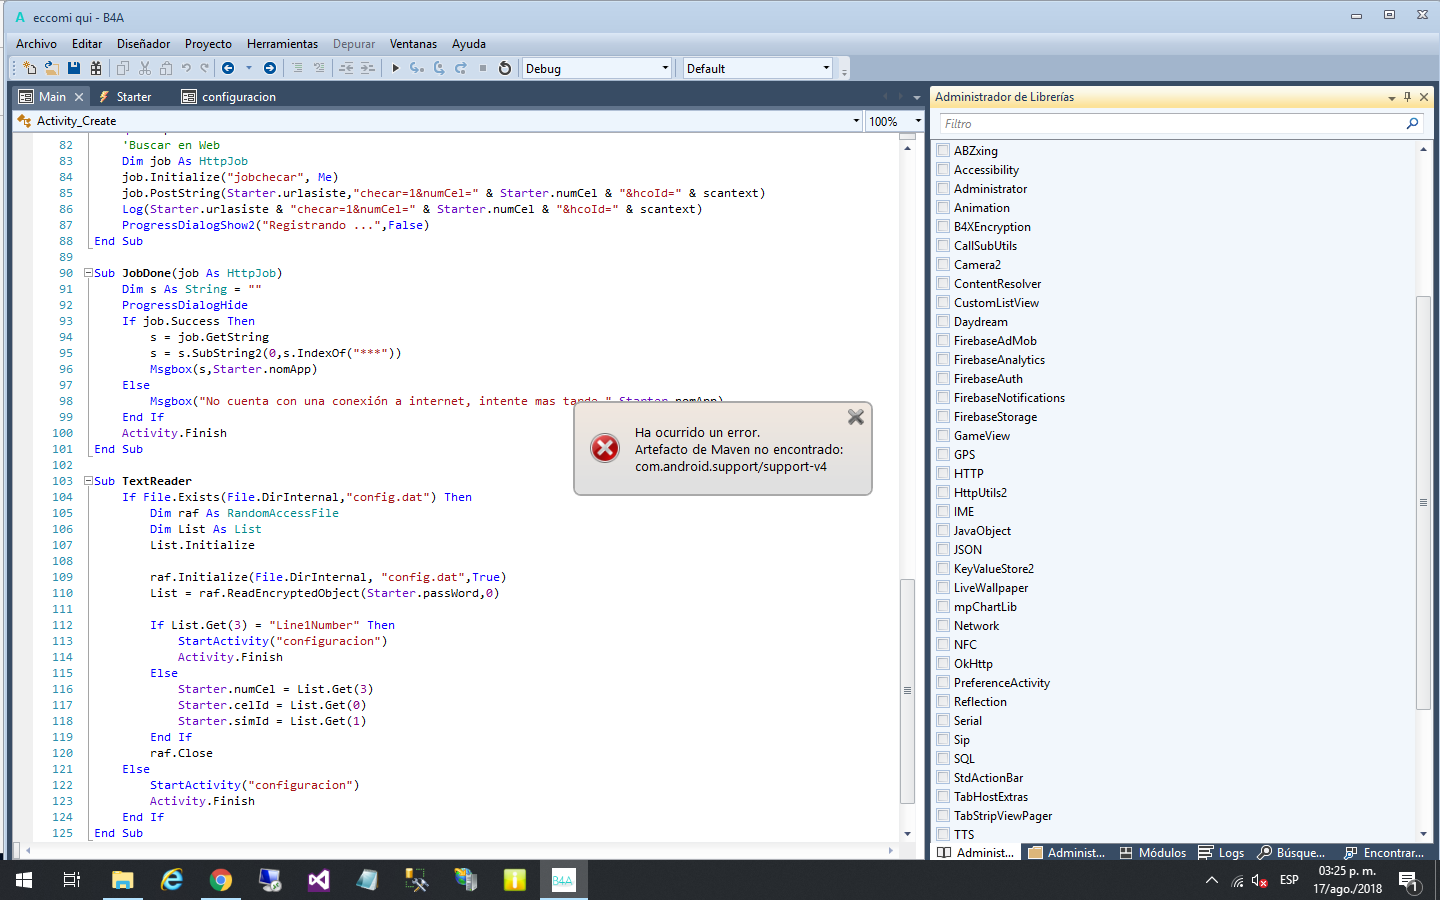Click the New file toolbar icon
The height and width of the screenshot is (900, 1440).
click(29, 68)
